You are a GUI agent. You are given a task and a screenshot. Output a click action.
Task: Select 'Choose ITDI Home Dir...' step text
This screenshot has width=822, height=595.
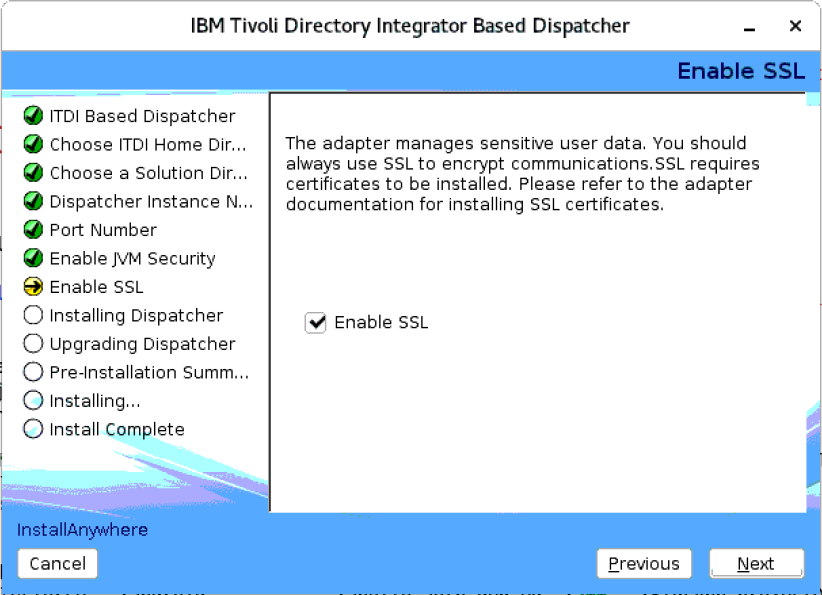click(148, 144)
